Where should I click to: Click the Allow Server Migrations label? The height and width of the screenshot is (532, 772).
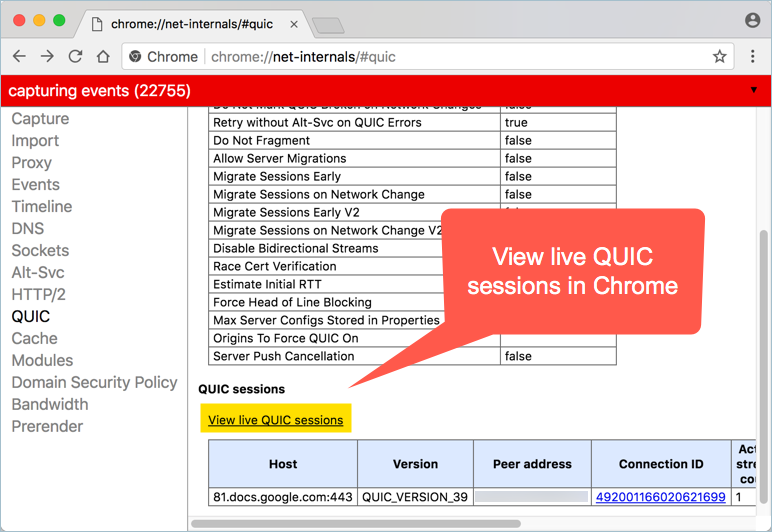tap(280, 158)
